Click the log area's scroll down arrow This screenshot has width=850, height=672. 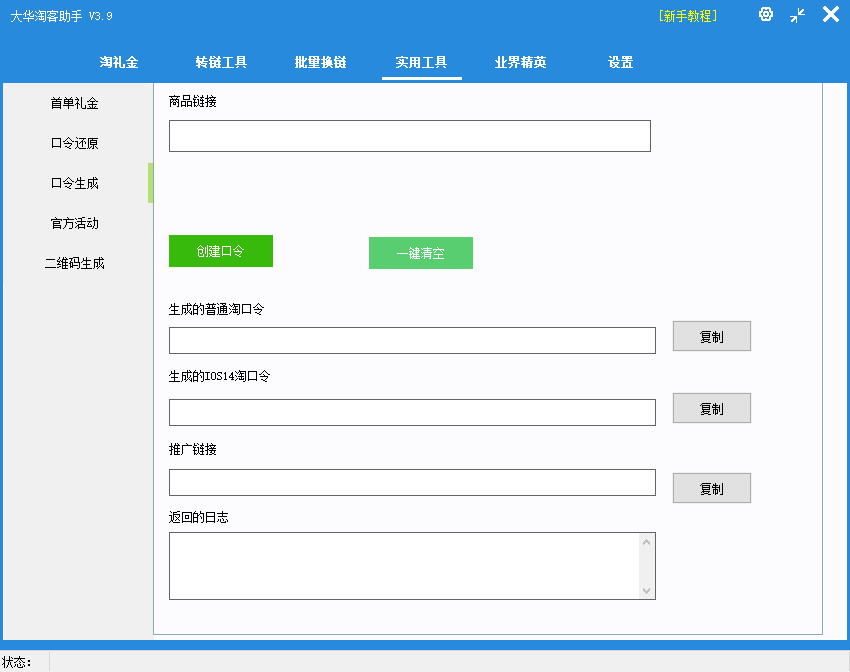pyautogui.click(x=646, y=591)
